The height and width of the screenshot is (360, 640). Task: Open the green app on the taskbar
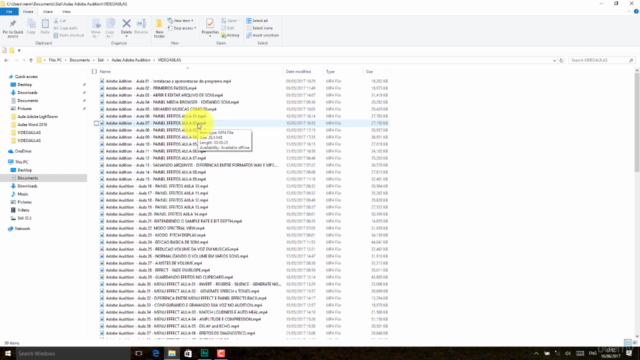pyautogui.click(x=204, y=353)
